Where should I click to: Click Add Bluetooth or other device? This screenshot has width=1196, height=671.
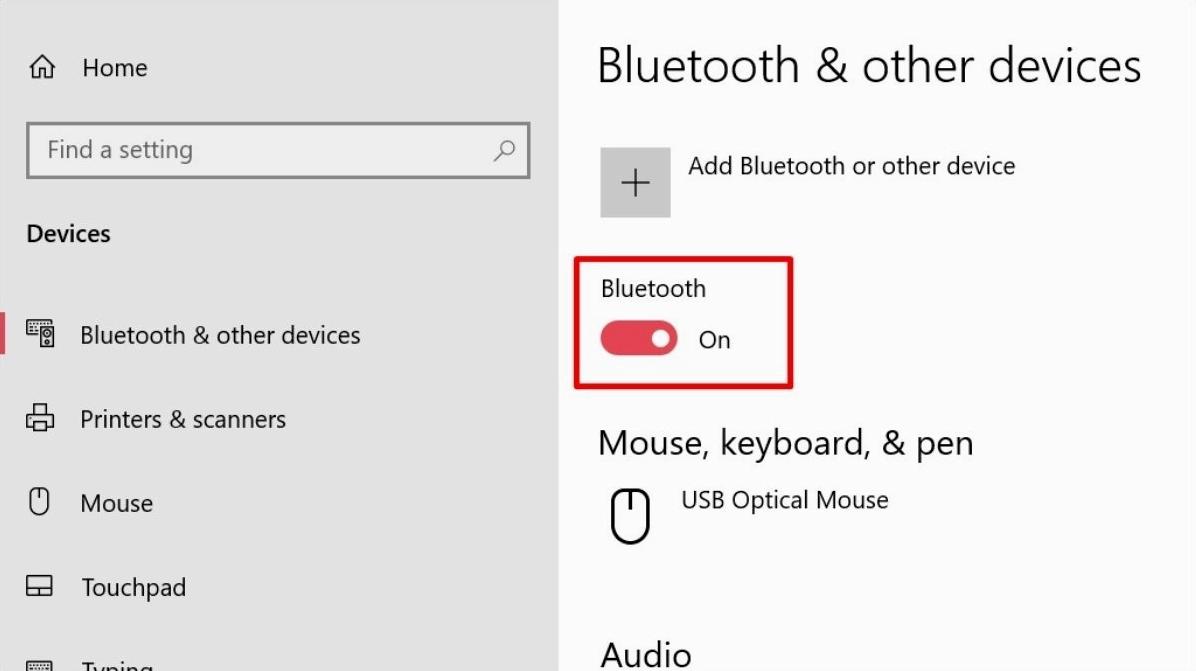point(852,166)
